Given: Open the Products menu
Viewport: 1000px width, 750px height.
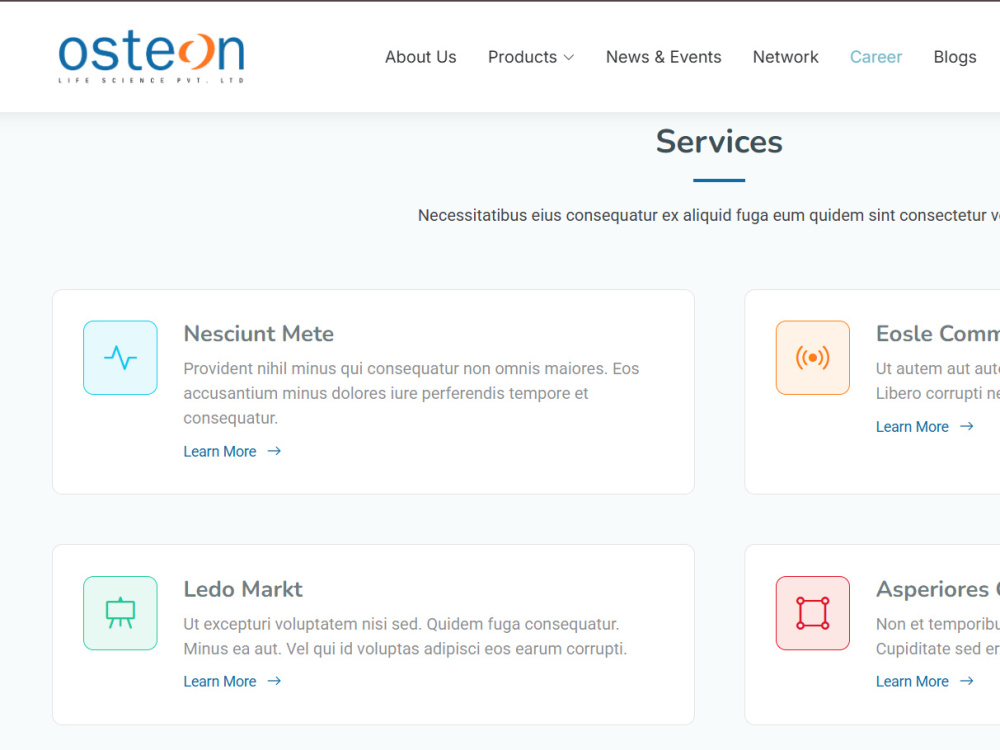Looking at the screenshot, I should 531,57.
